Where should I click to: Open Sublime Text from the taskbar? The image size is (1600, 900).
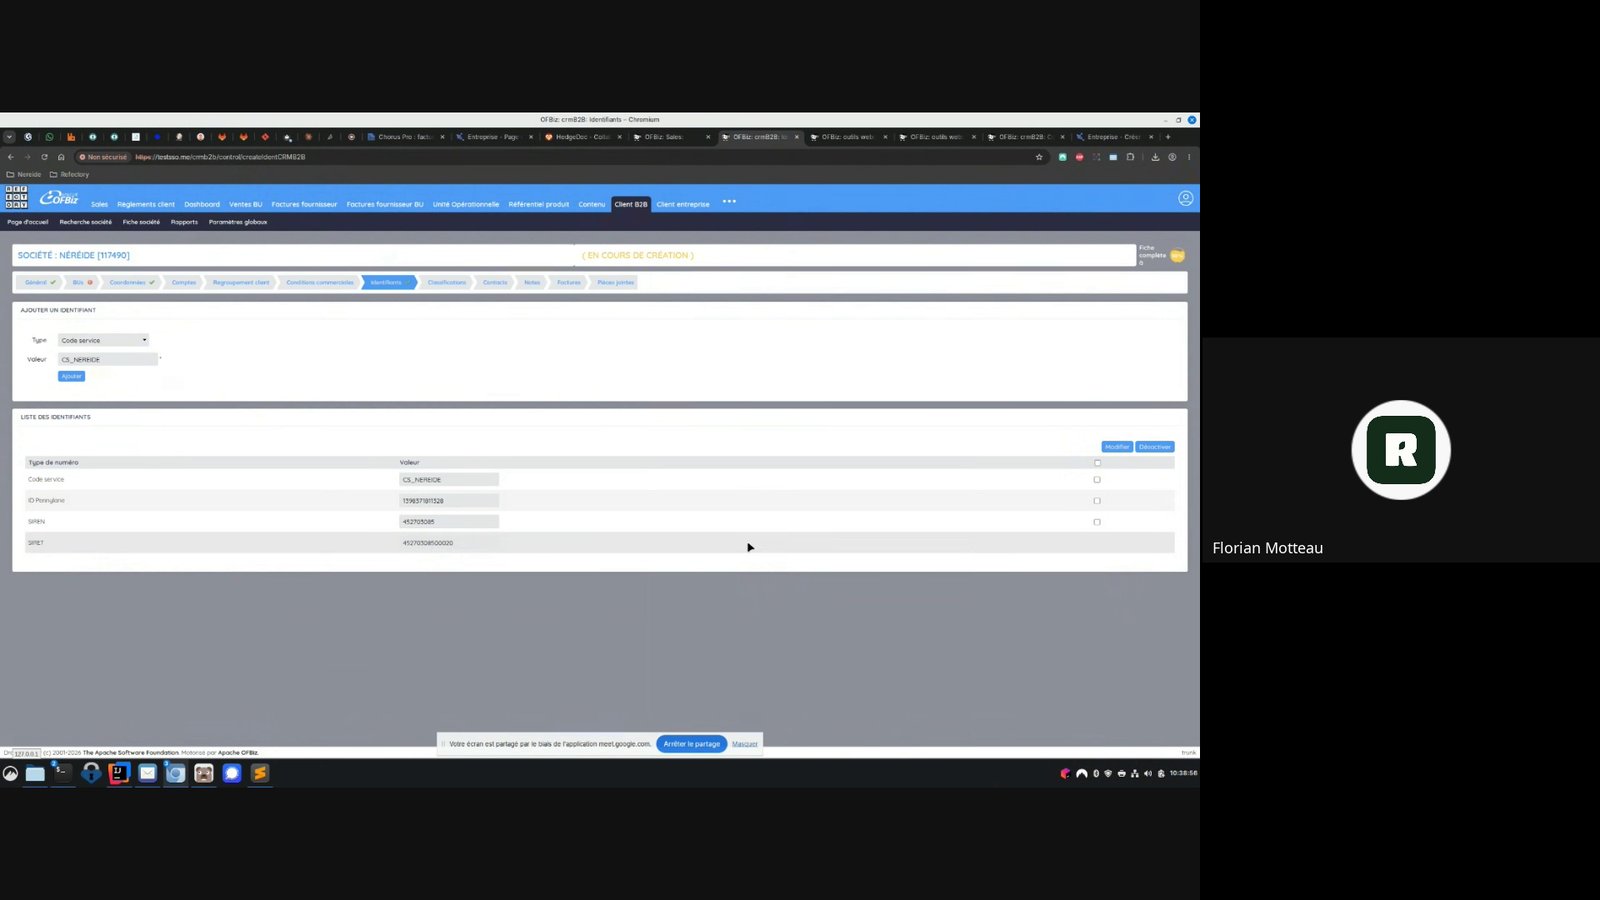tap(260, 773)
